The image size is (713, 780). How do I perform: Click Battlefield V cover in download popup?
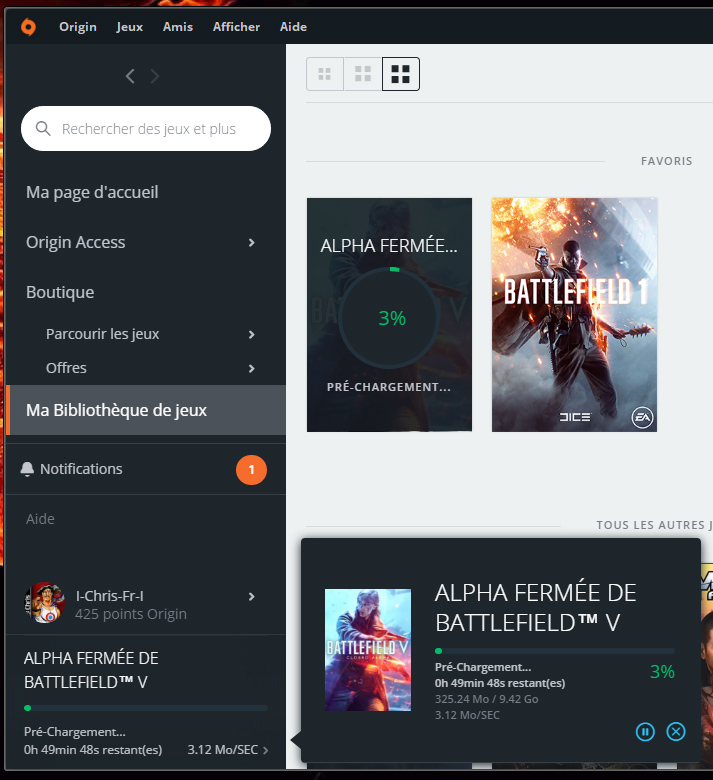tap(368, 650)
